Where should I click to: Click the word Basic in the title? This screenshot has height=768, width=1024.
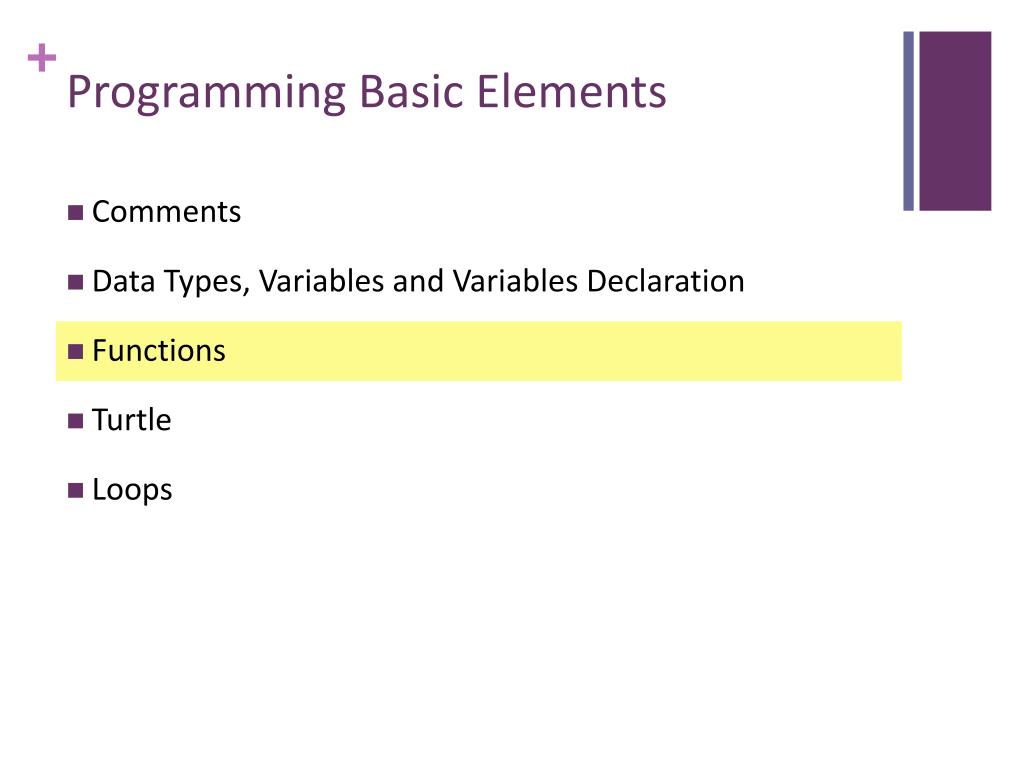(x=411, y=90)
